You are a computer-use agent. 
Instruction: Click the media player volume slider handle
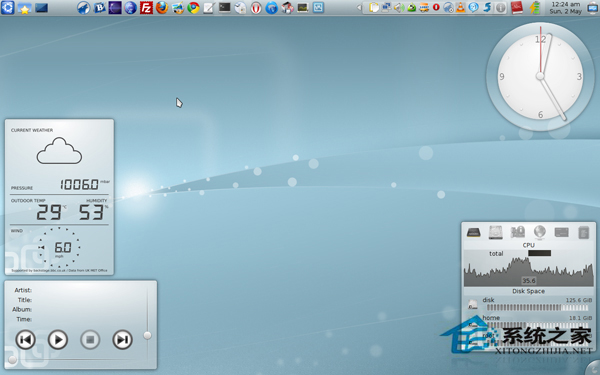pyautogui.click(x=147, y=335)
